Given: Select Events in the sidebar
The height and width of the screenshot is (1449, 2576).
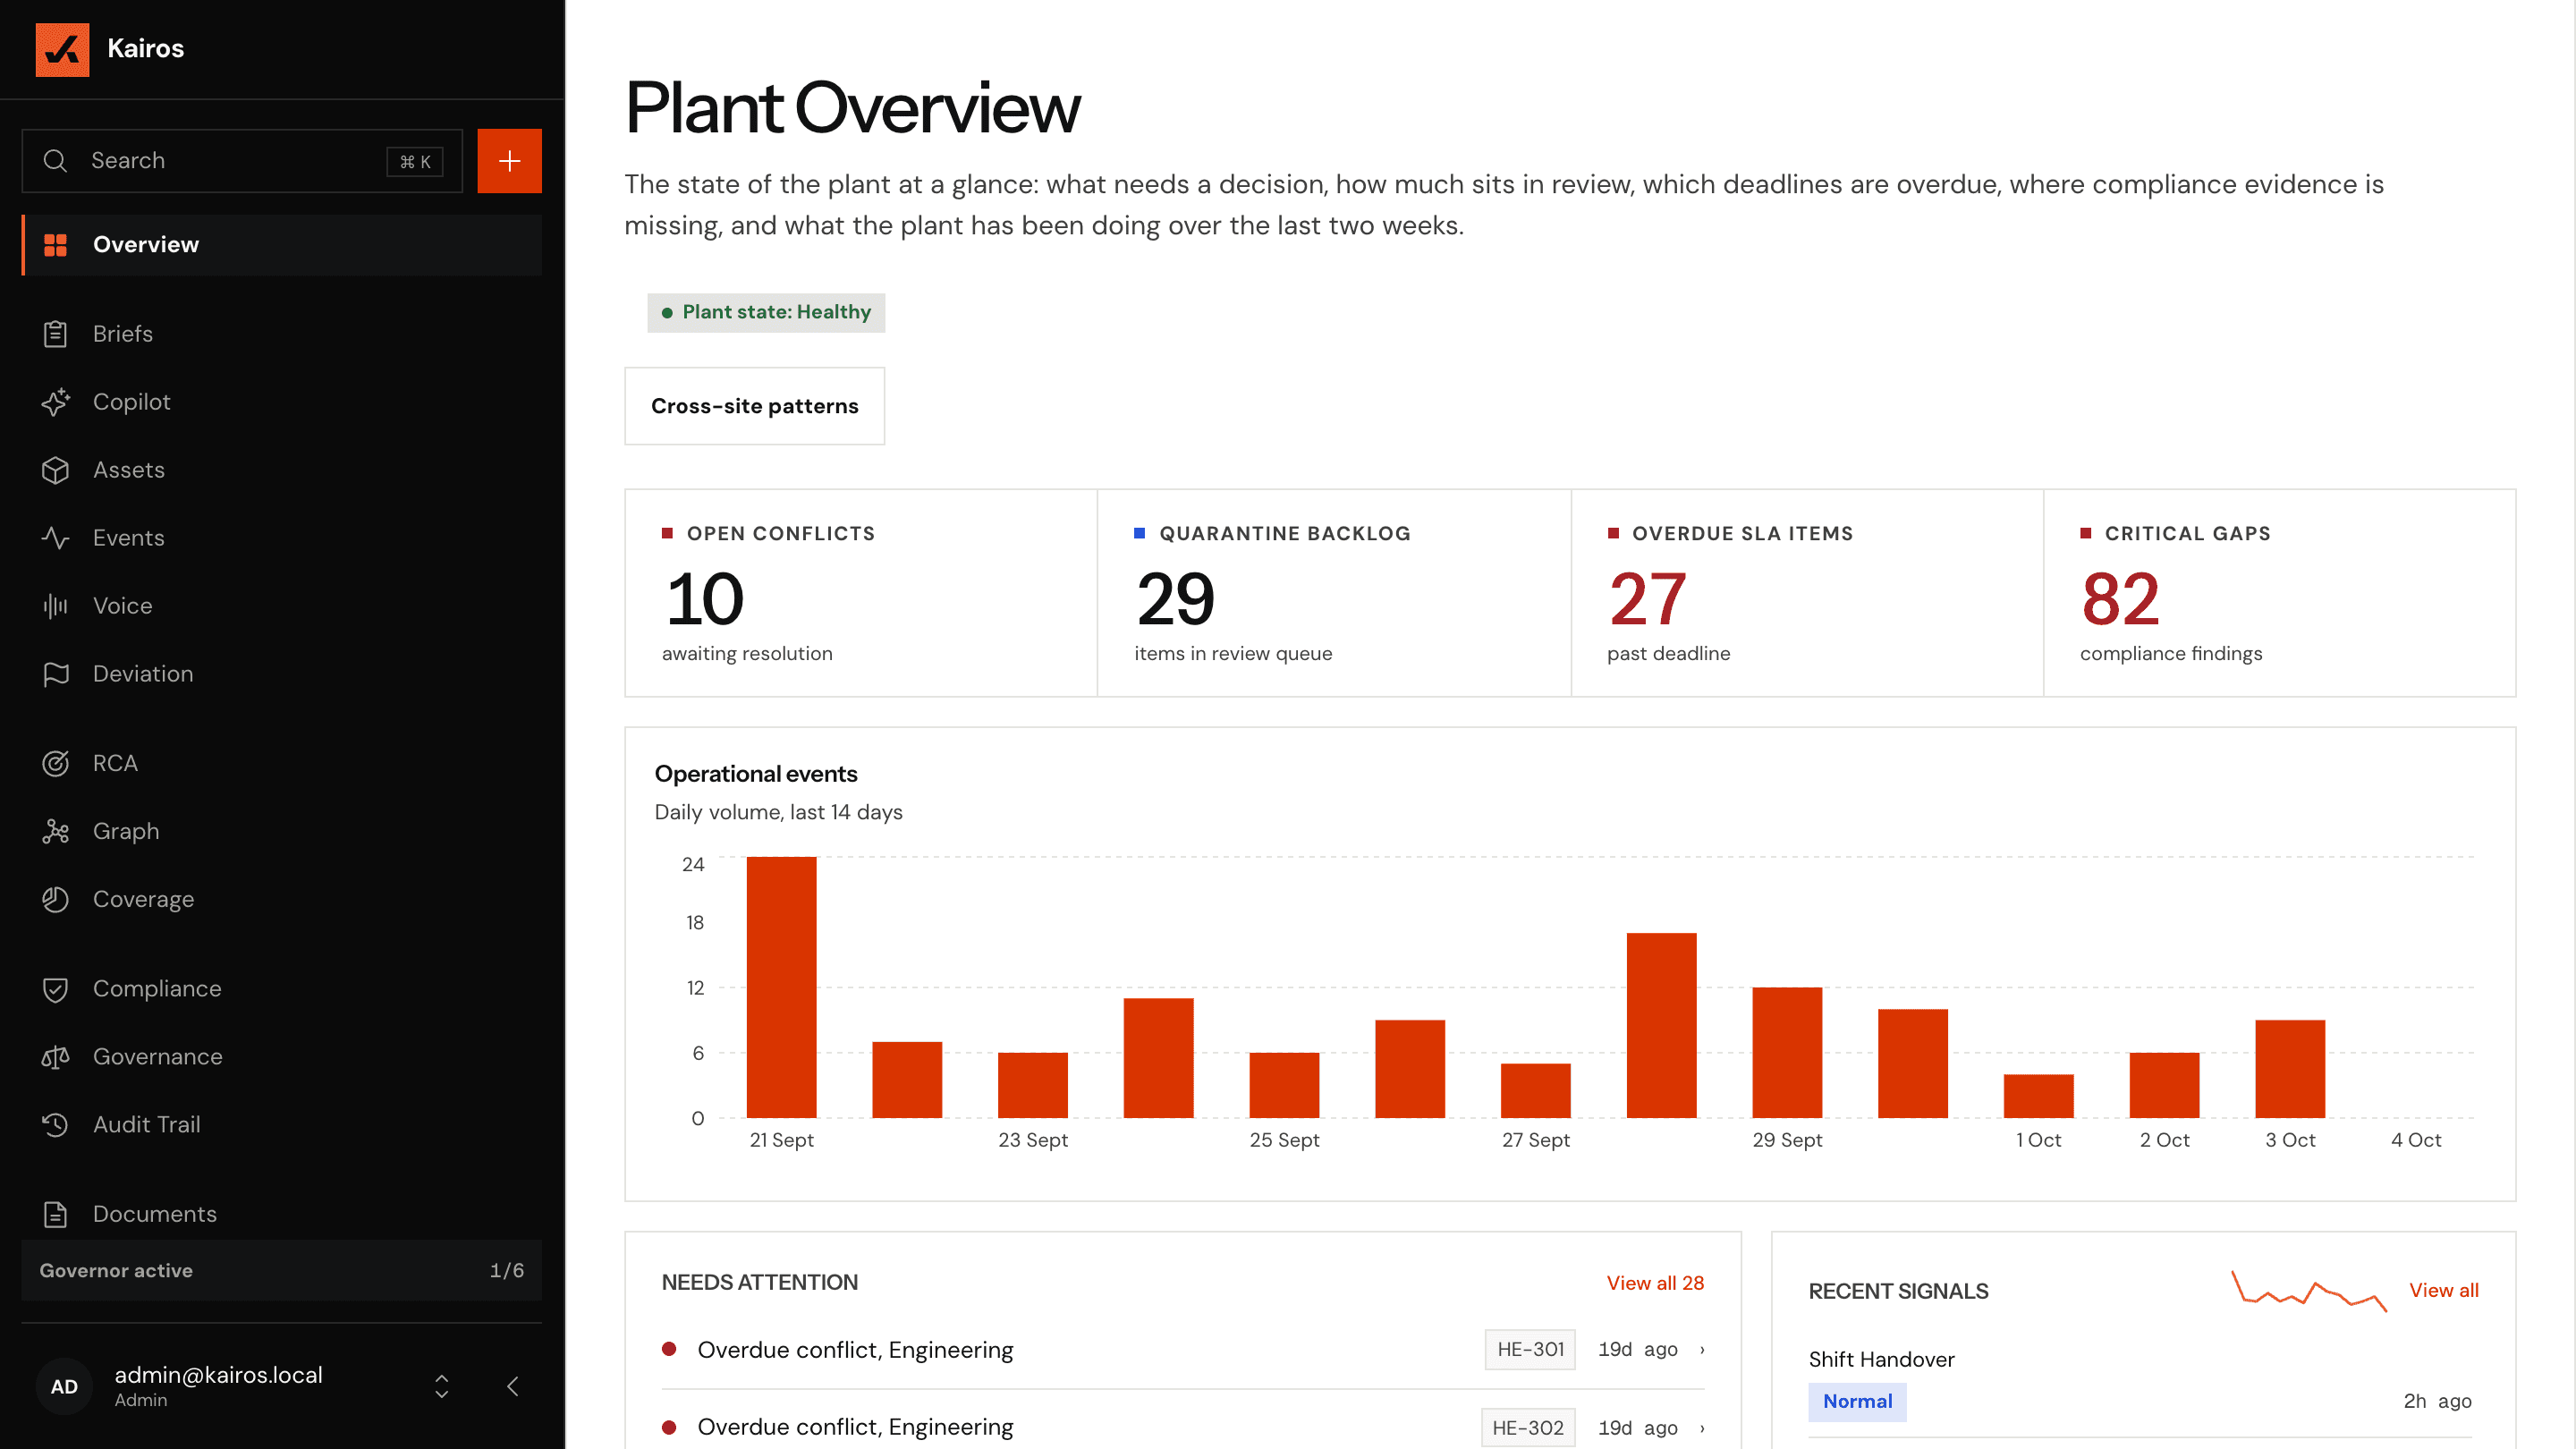Looking at the screenshot, I should (282, 538).
